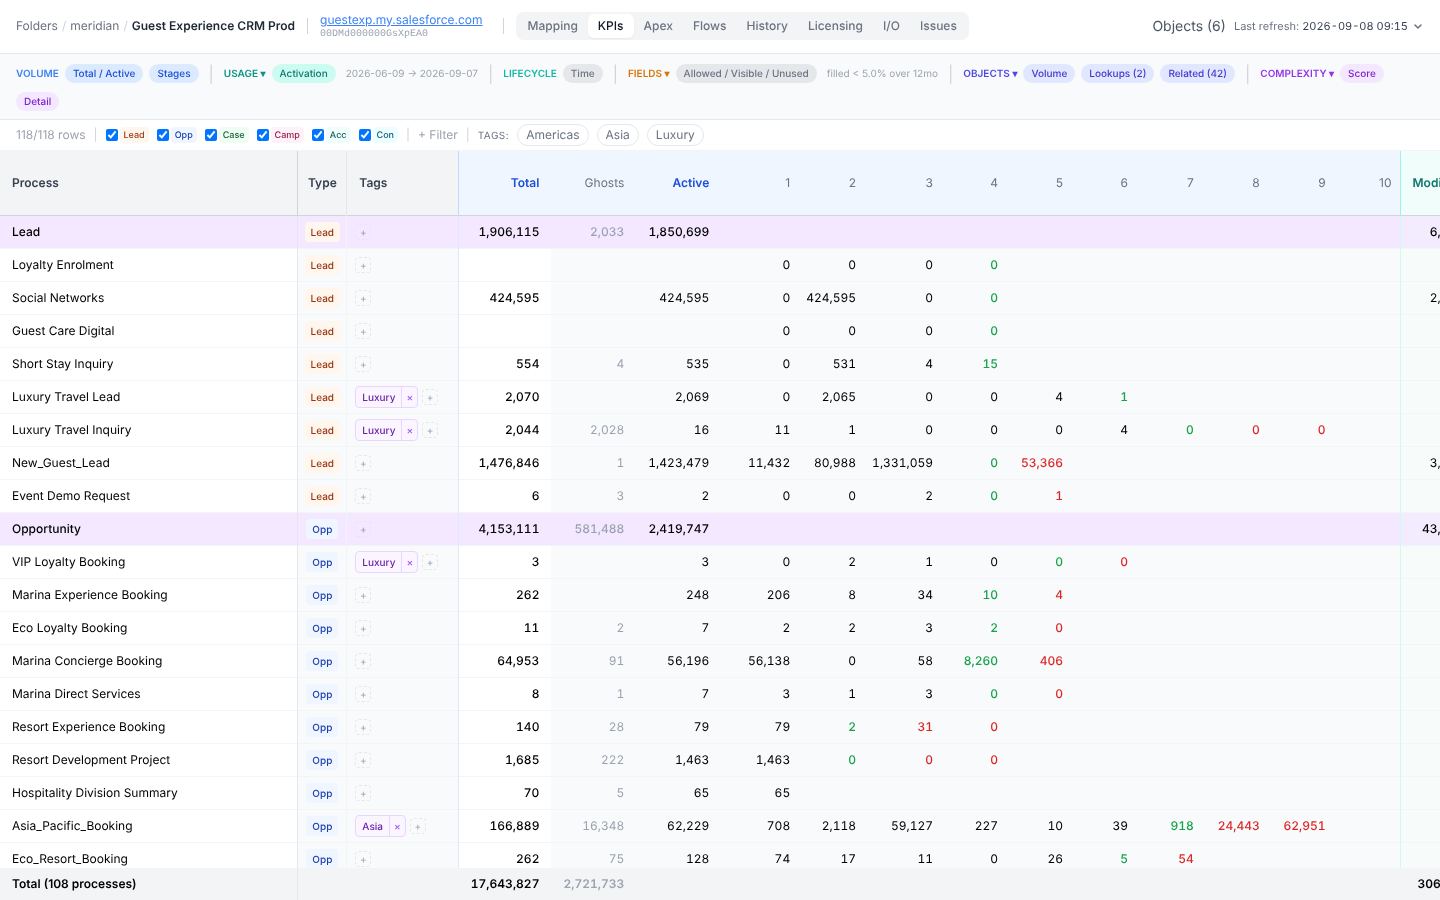Open the Issues tab
The image size is (1440, 900).
tap(938, 26)
